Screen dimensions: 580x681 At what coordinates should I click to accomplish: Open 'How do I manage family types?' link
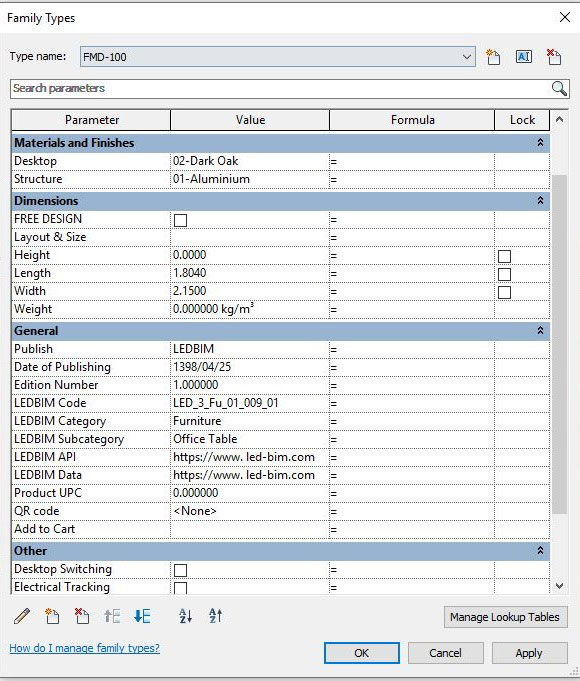pos(84,648)
